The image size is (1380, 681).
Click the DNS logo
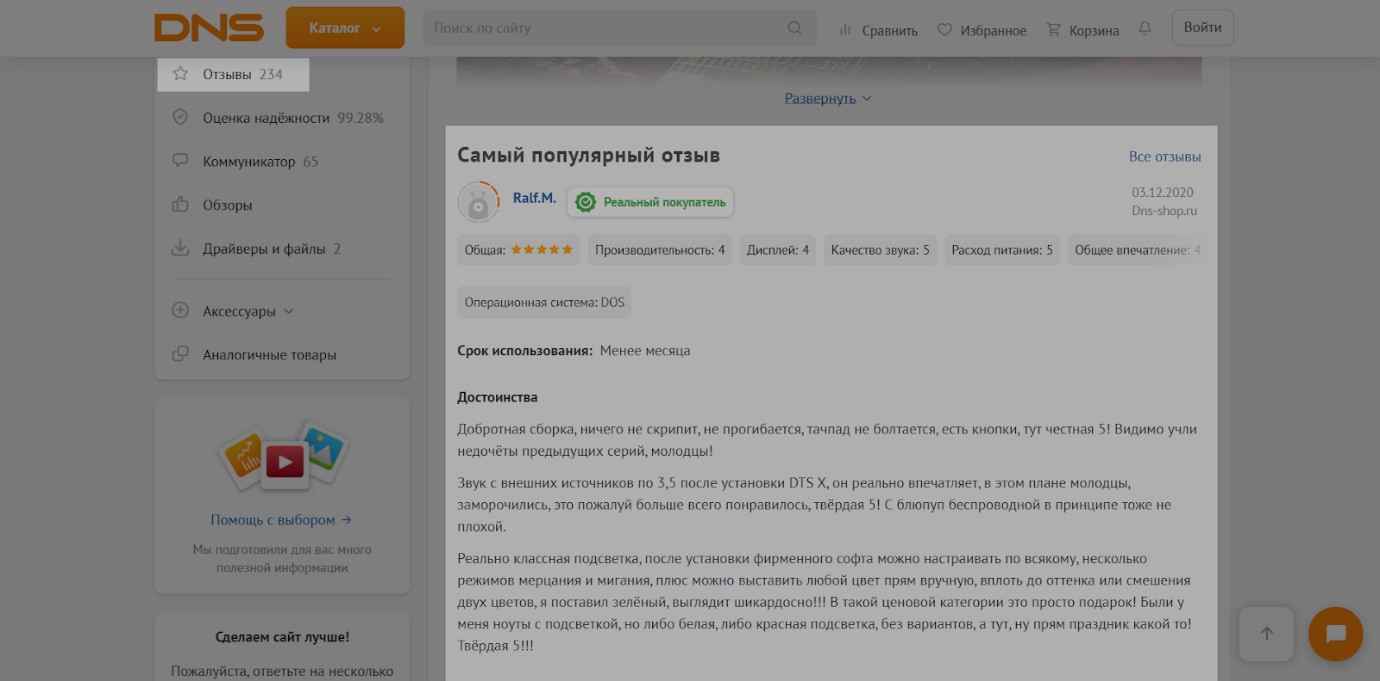coord(209,28)
